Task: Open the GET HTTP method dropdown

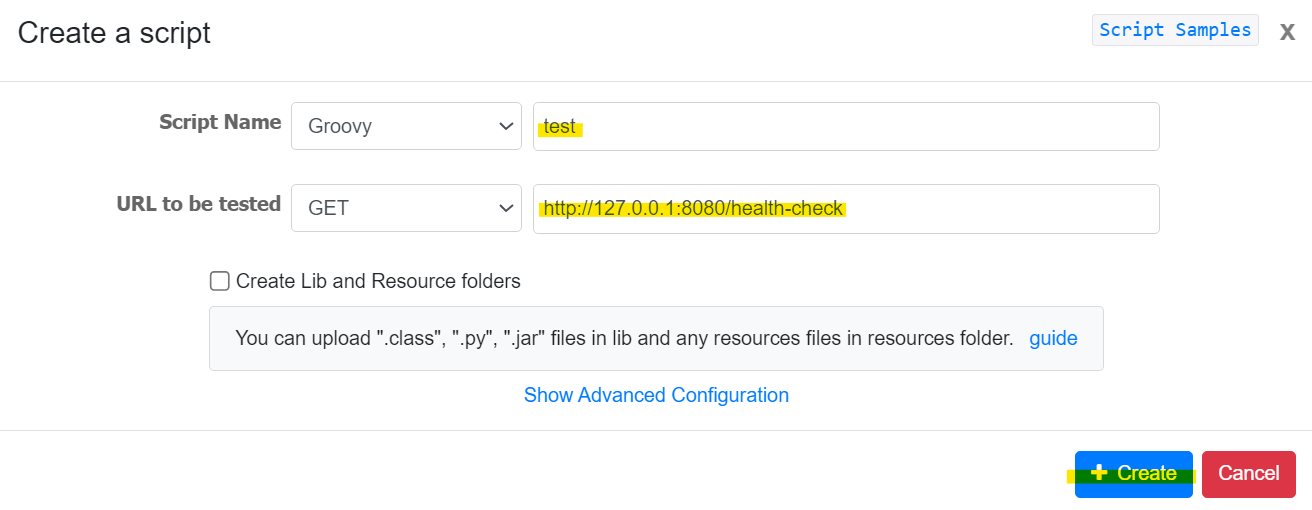Action: coord(406,208)
